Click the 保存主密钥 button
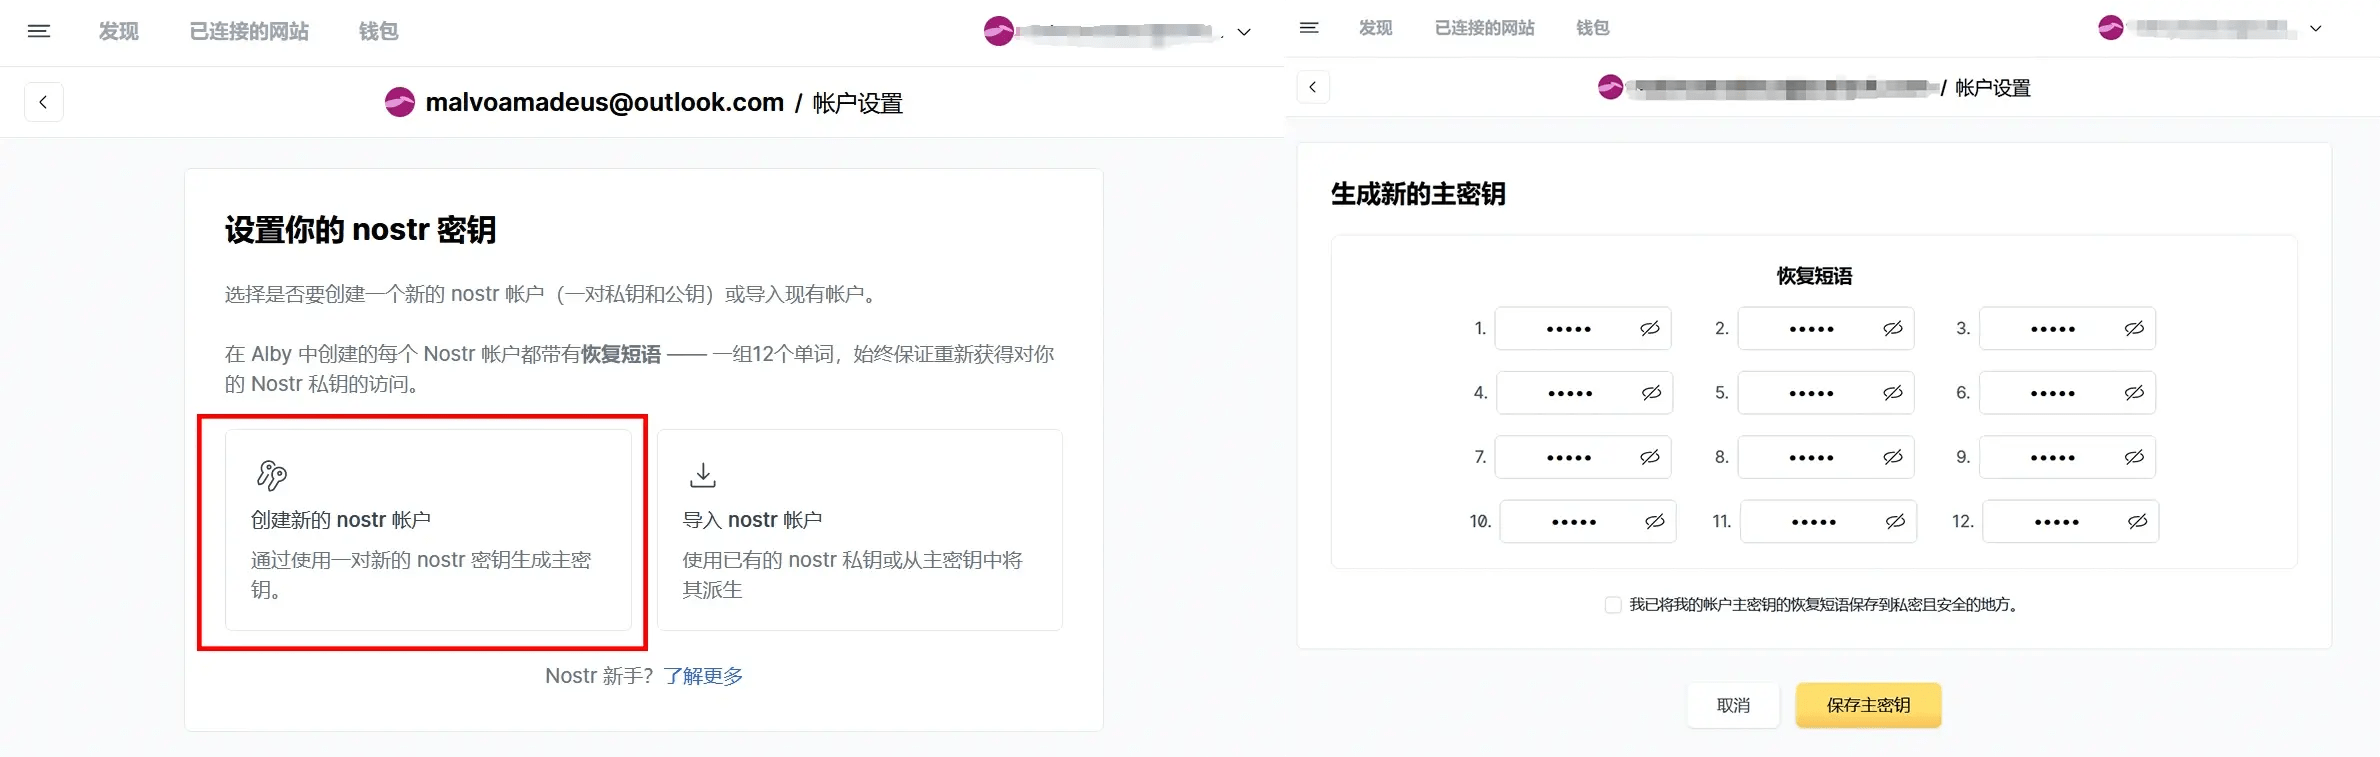The image size is (2380, 757). (x=1868, y=706)
